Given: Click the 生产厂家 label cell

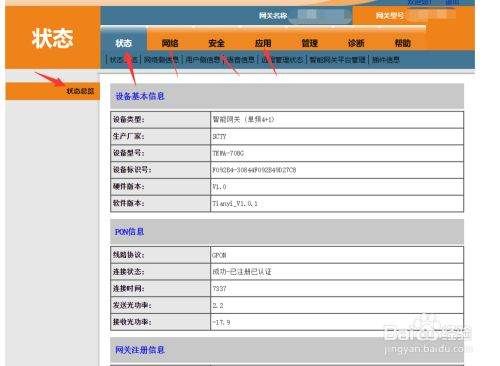Looking at the screenshot, I should [x=160, y=136].
